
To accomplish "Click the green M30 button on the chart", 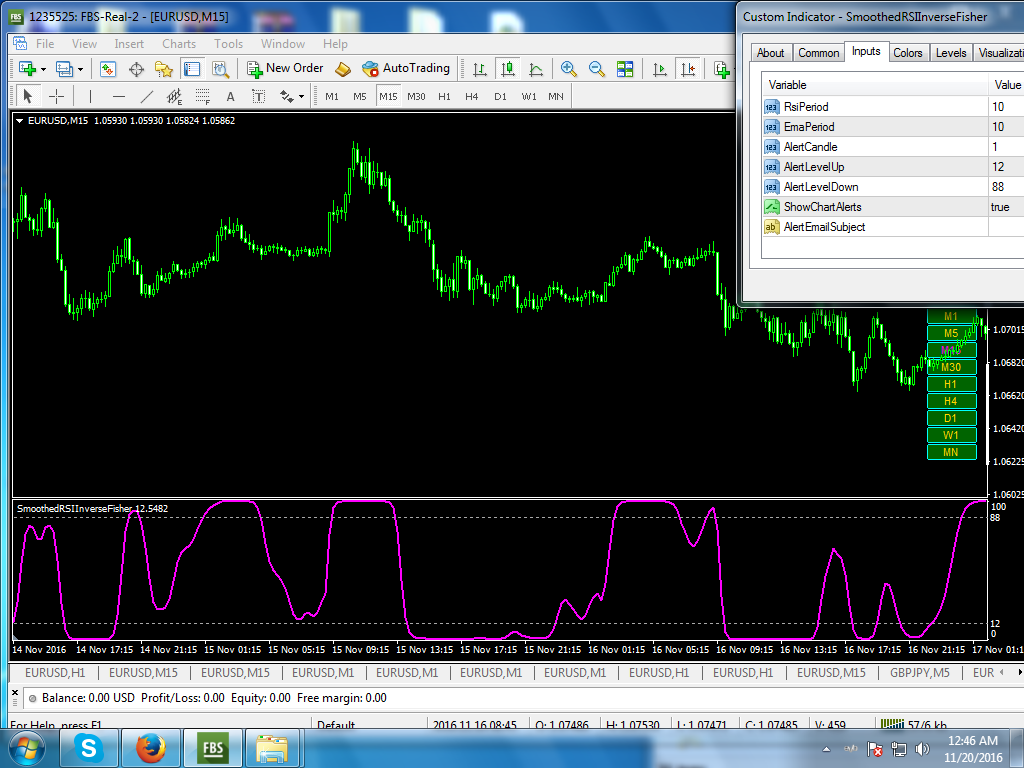I will [x=952, y=367].
